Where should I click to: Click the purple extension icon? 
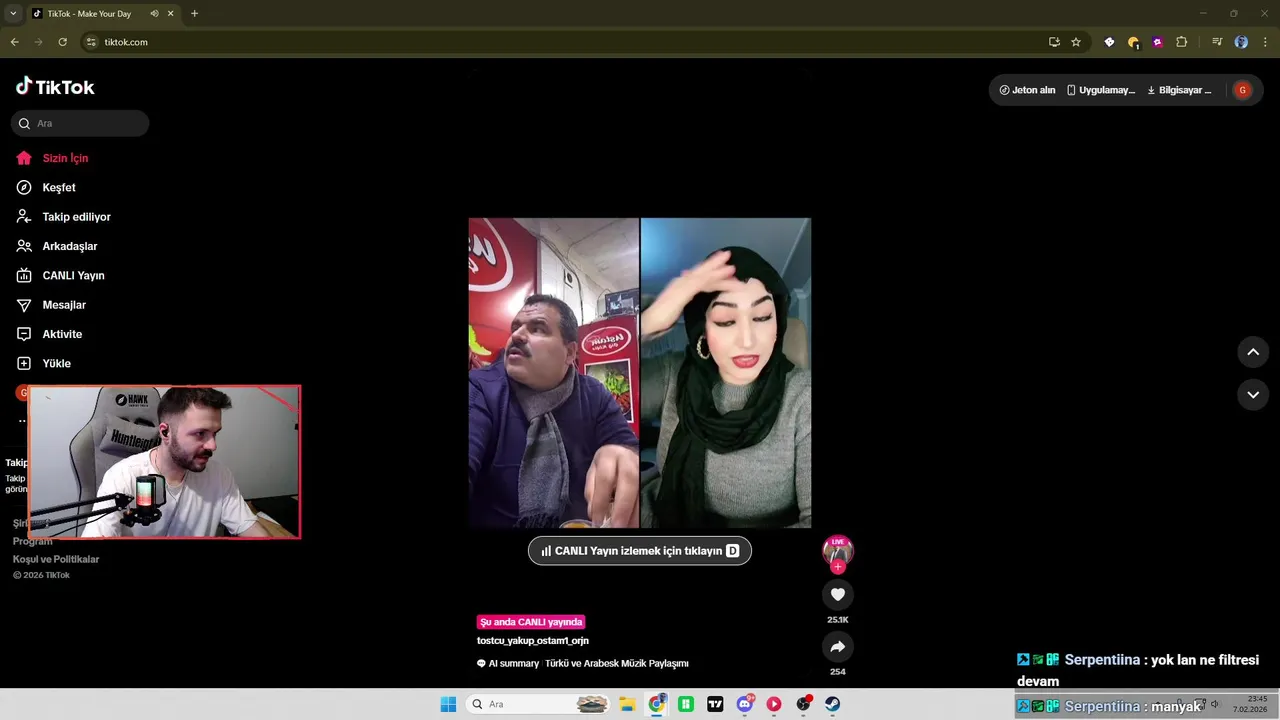click(x=1158, y=42)
